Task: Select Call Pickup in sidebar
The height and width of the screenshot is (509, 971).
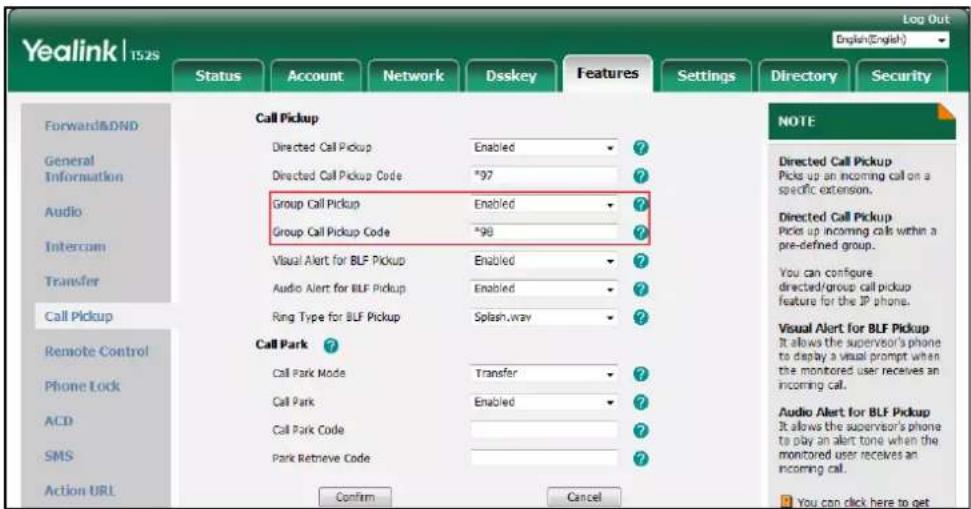Action: pos(79,316)
